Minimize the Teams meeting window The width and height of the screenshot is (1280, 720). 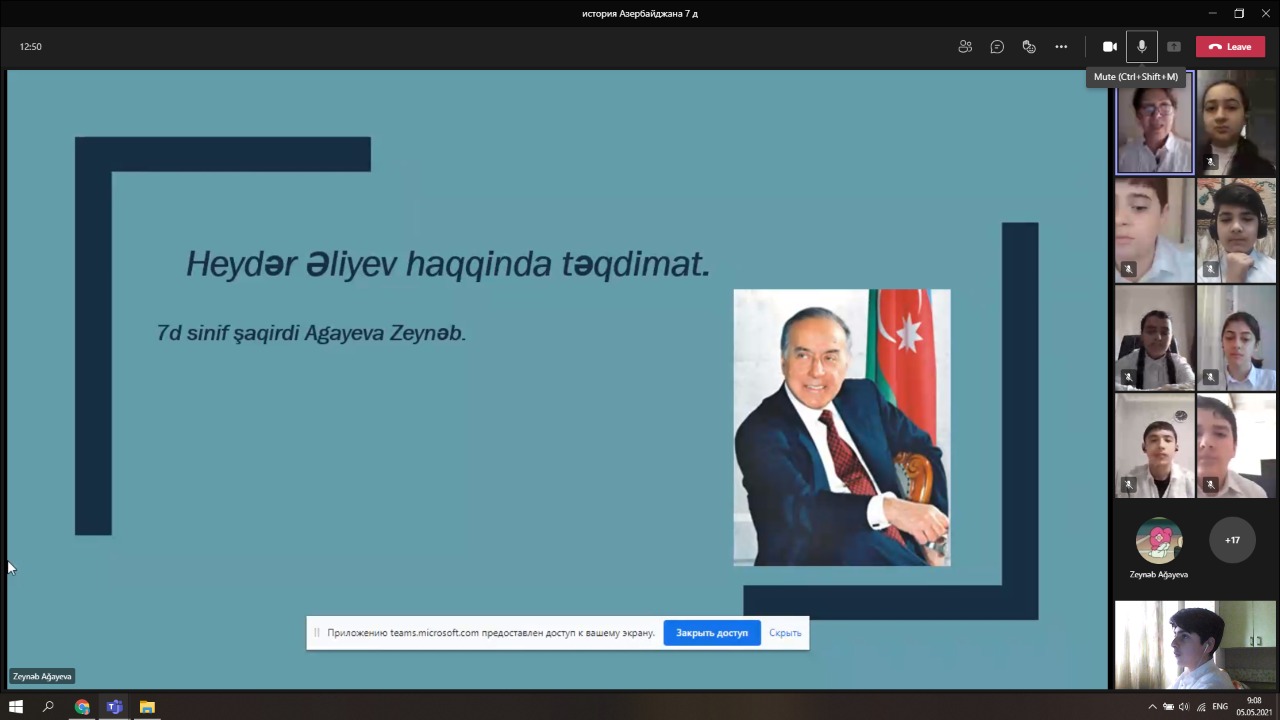(1213, 13)
